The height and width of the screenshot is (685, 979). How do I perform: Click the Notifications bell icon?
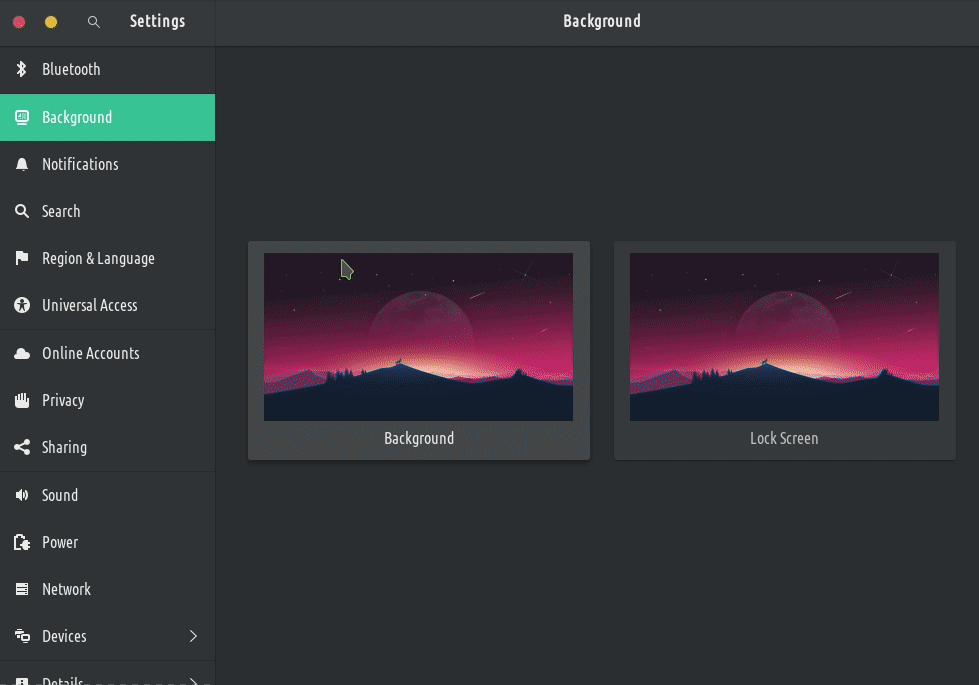point(21,165)
